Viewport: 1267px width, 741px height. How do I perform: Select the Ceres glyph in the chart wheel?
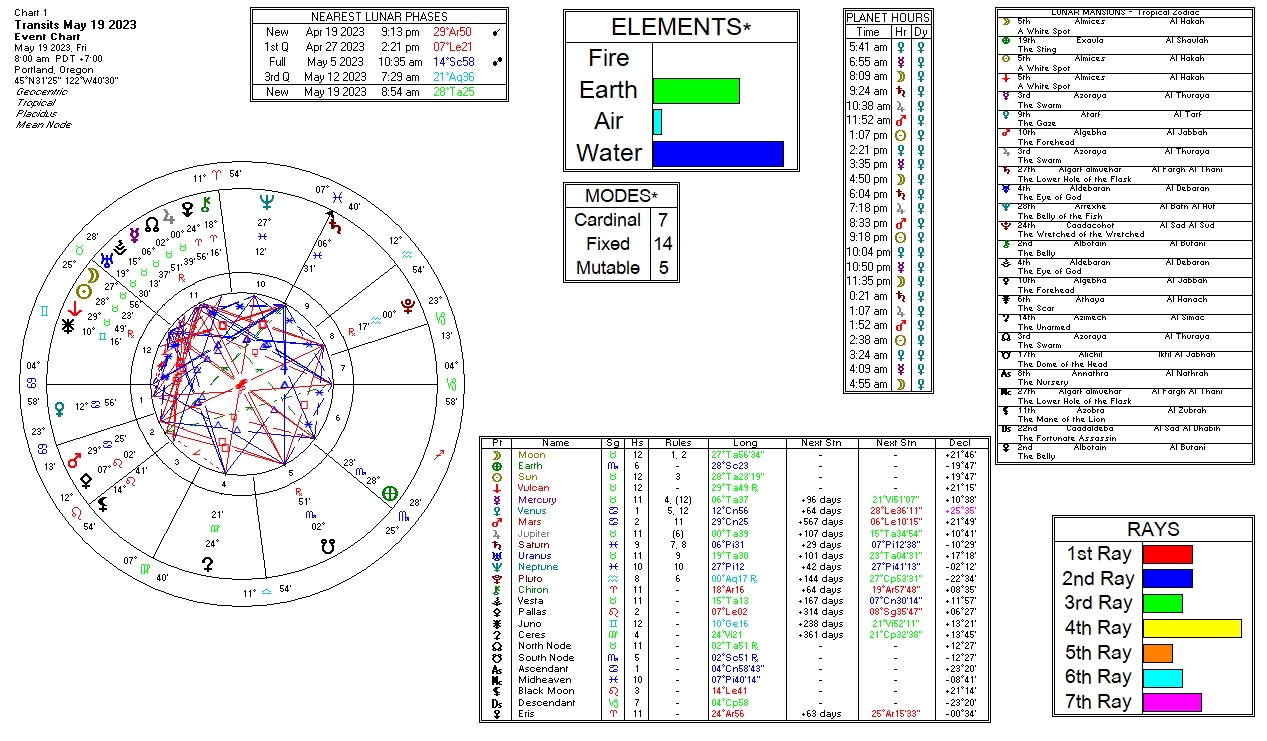coord(208,564)
